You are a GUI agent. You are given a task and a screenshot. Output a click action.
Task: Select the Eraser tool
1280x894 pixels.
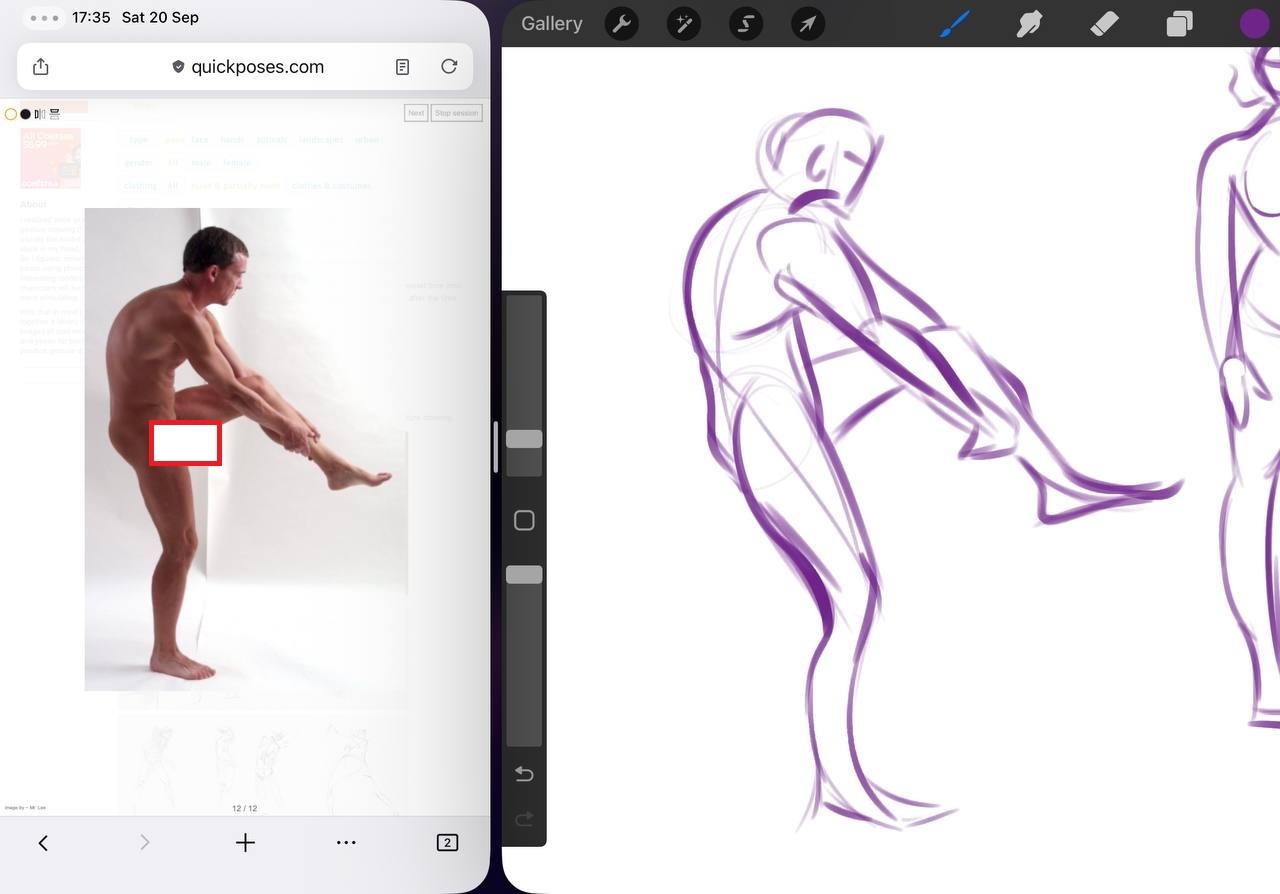pos(1104,24)
